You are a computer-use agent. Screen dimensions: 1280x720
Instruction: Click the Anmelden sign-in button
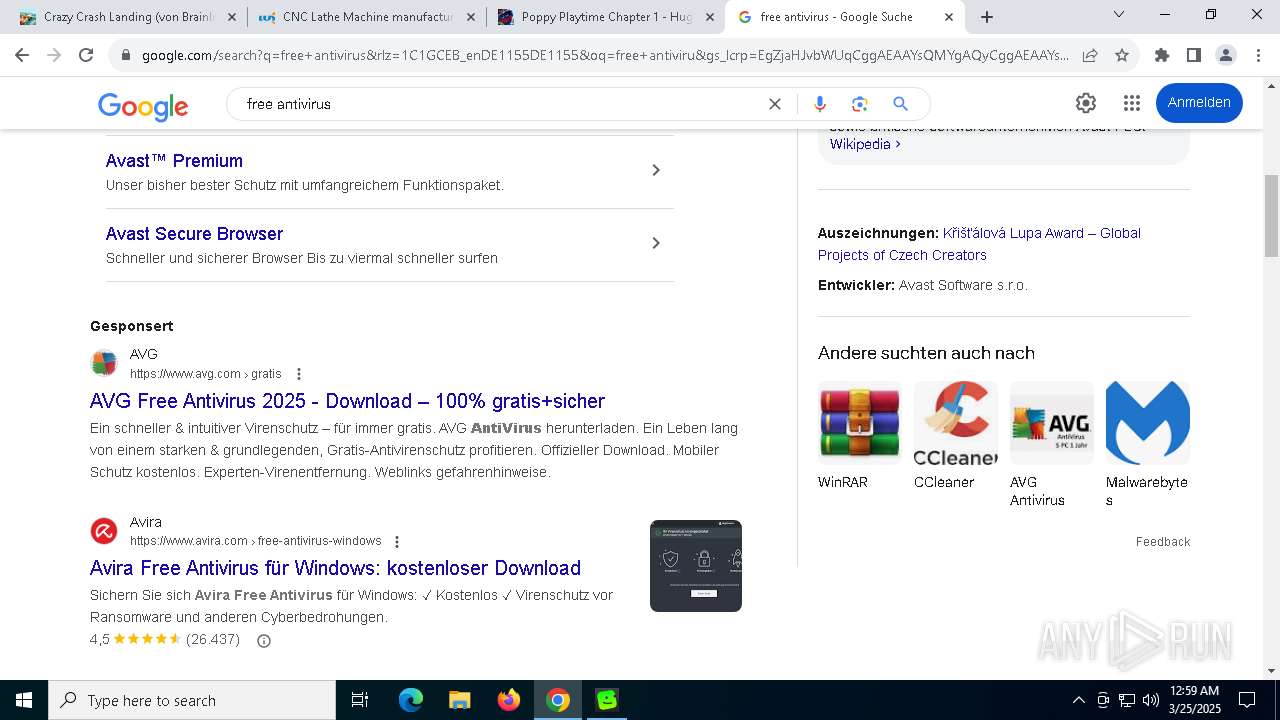click(1199, 103)
